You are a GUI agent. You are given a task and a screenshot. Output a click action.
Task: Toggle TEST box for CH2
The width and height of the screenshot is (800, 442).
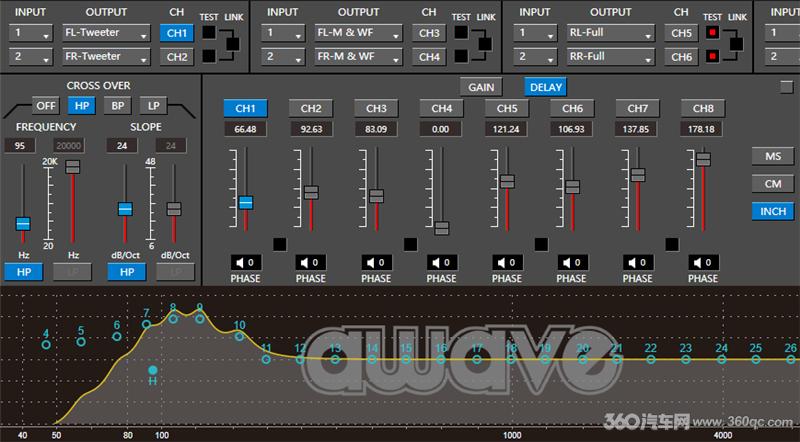coord(209,56)
